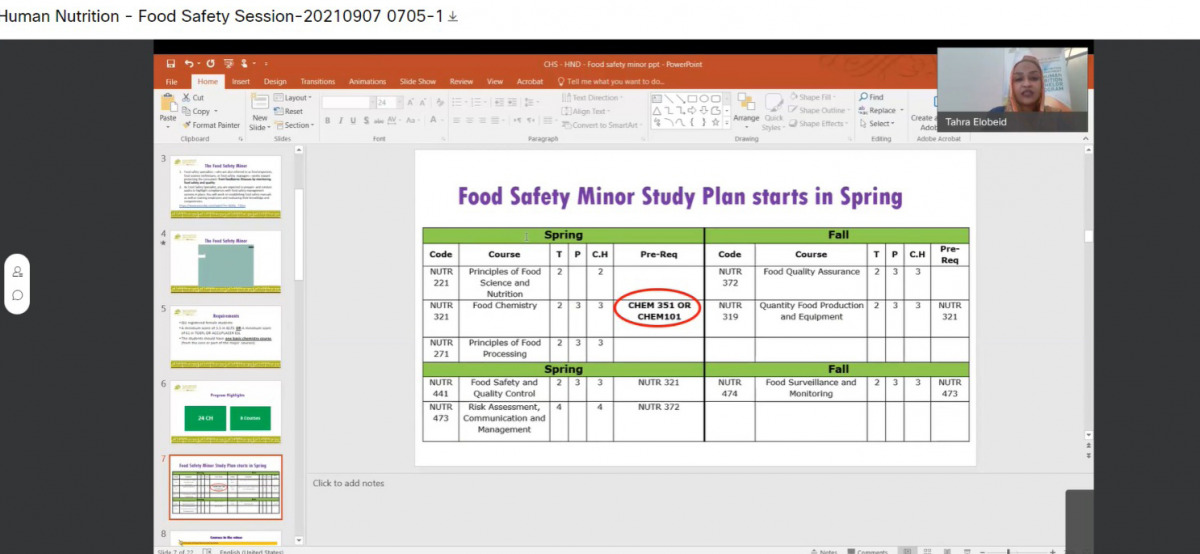The image size is (1200, 554).
Task: Click the Cut scissors icon
Action: tap(186, 98)
